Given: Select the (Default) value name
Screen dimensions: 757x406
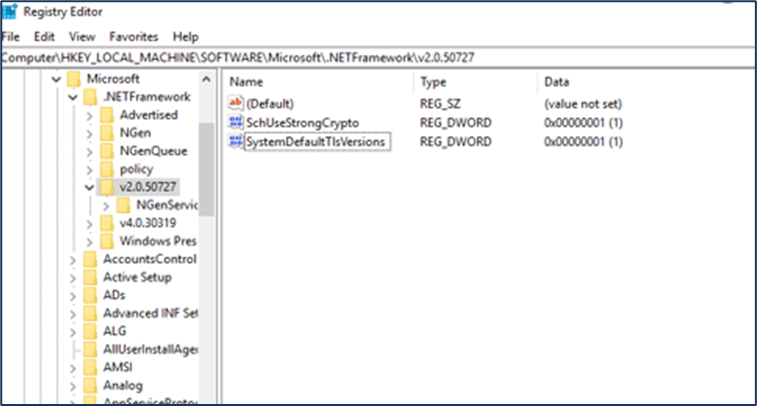Looking at the screenshot, I should coord(270,104).
